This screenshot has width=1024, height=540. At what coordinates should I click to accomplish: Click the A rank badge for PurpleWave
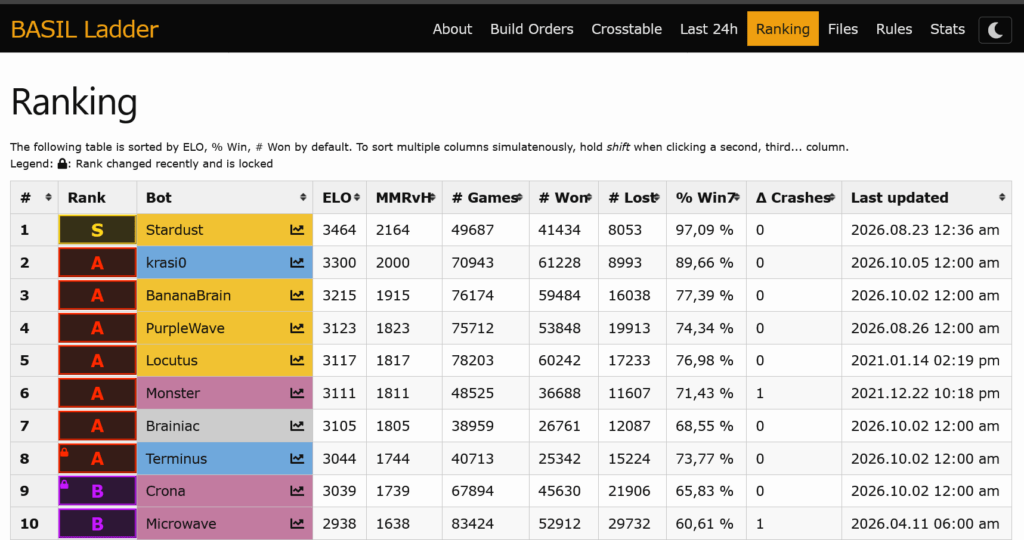pos(97,328)
